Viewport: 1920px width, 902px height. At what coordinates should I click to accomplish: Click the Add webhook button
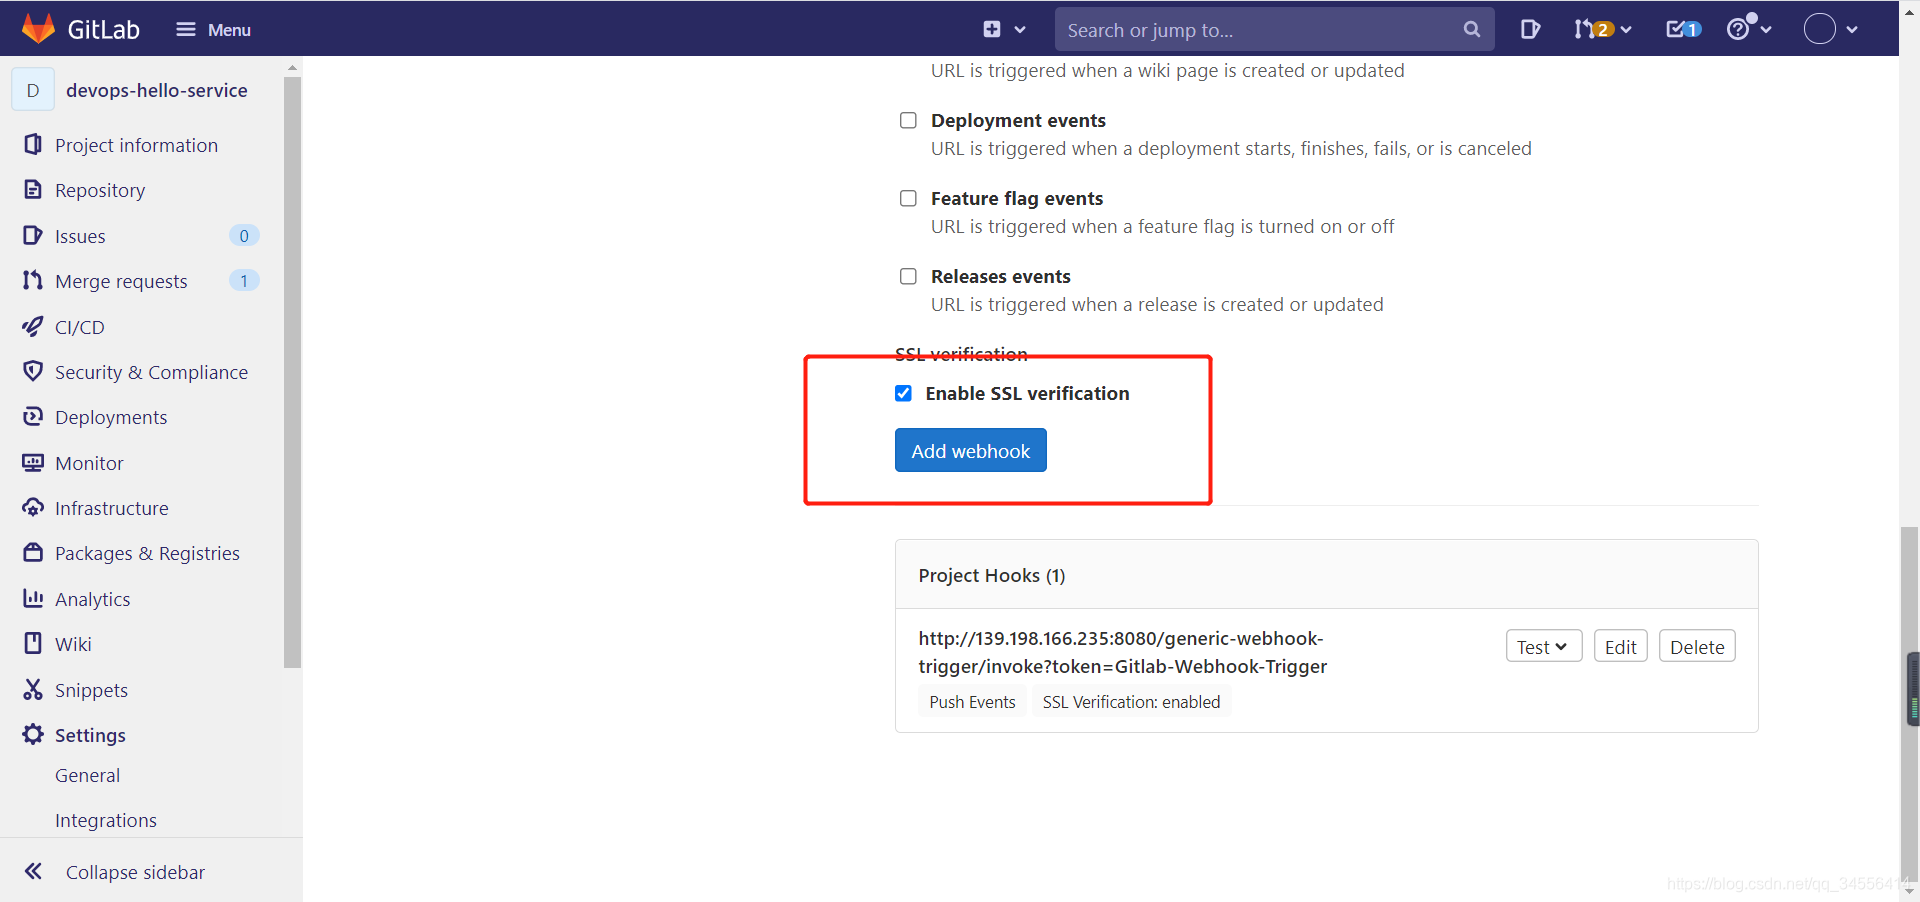[x=970, y=450]
